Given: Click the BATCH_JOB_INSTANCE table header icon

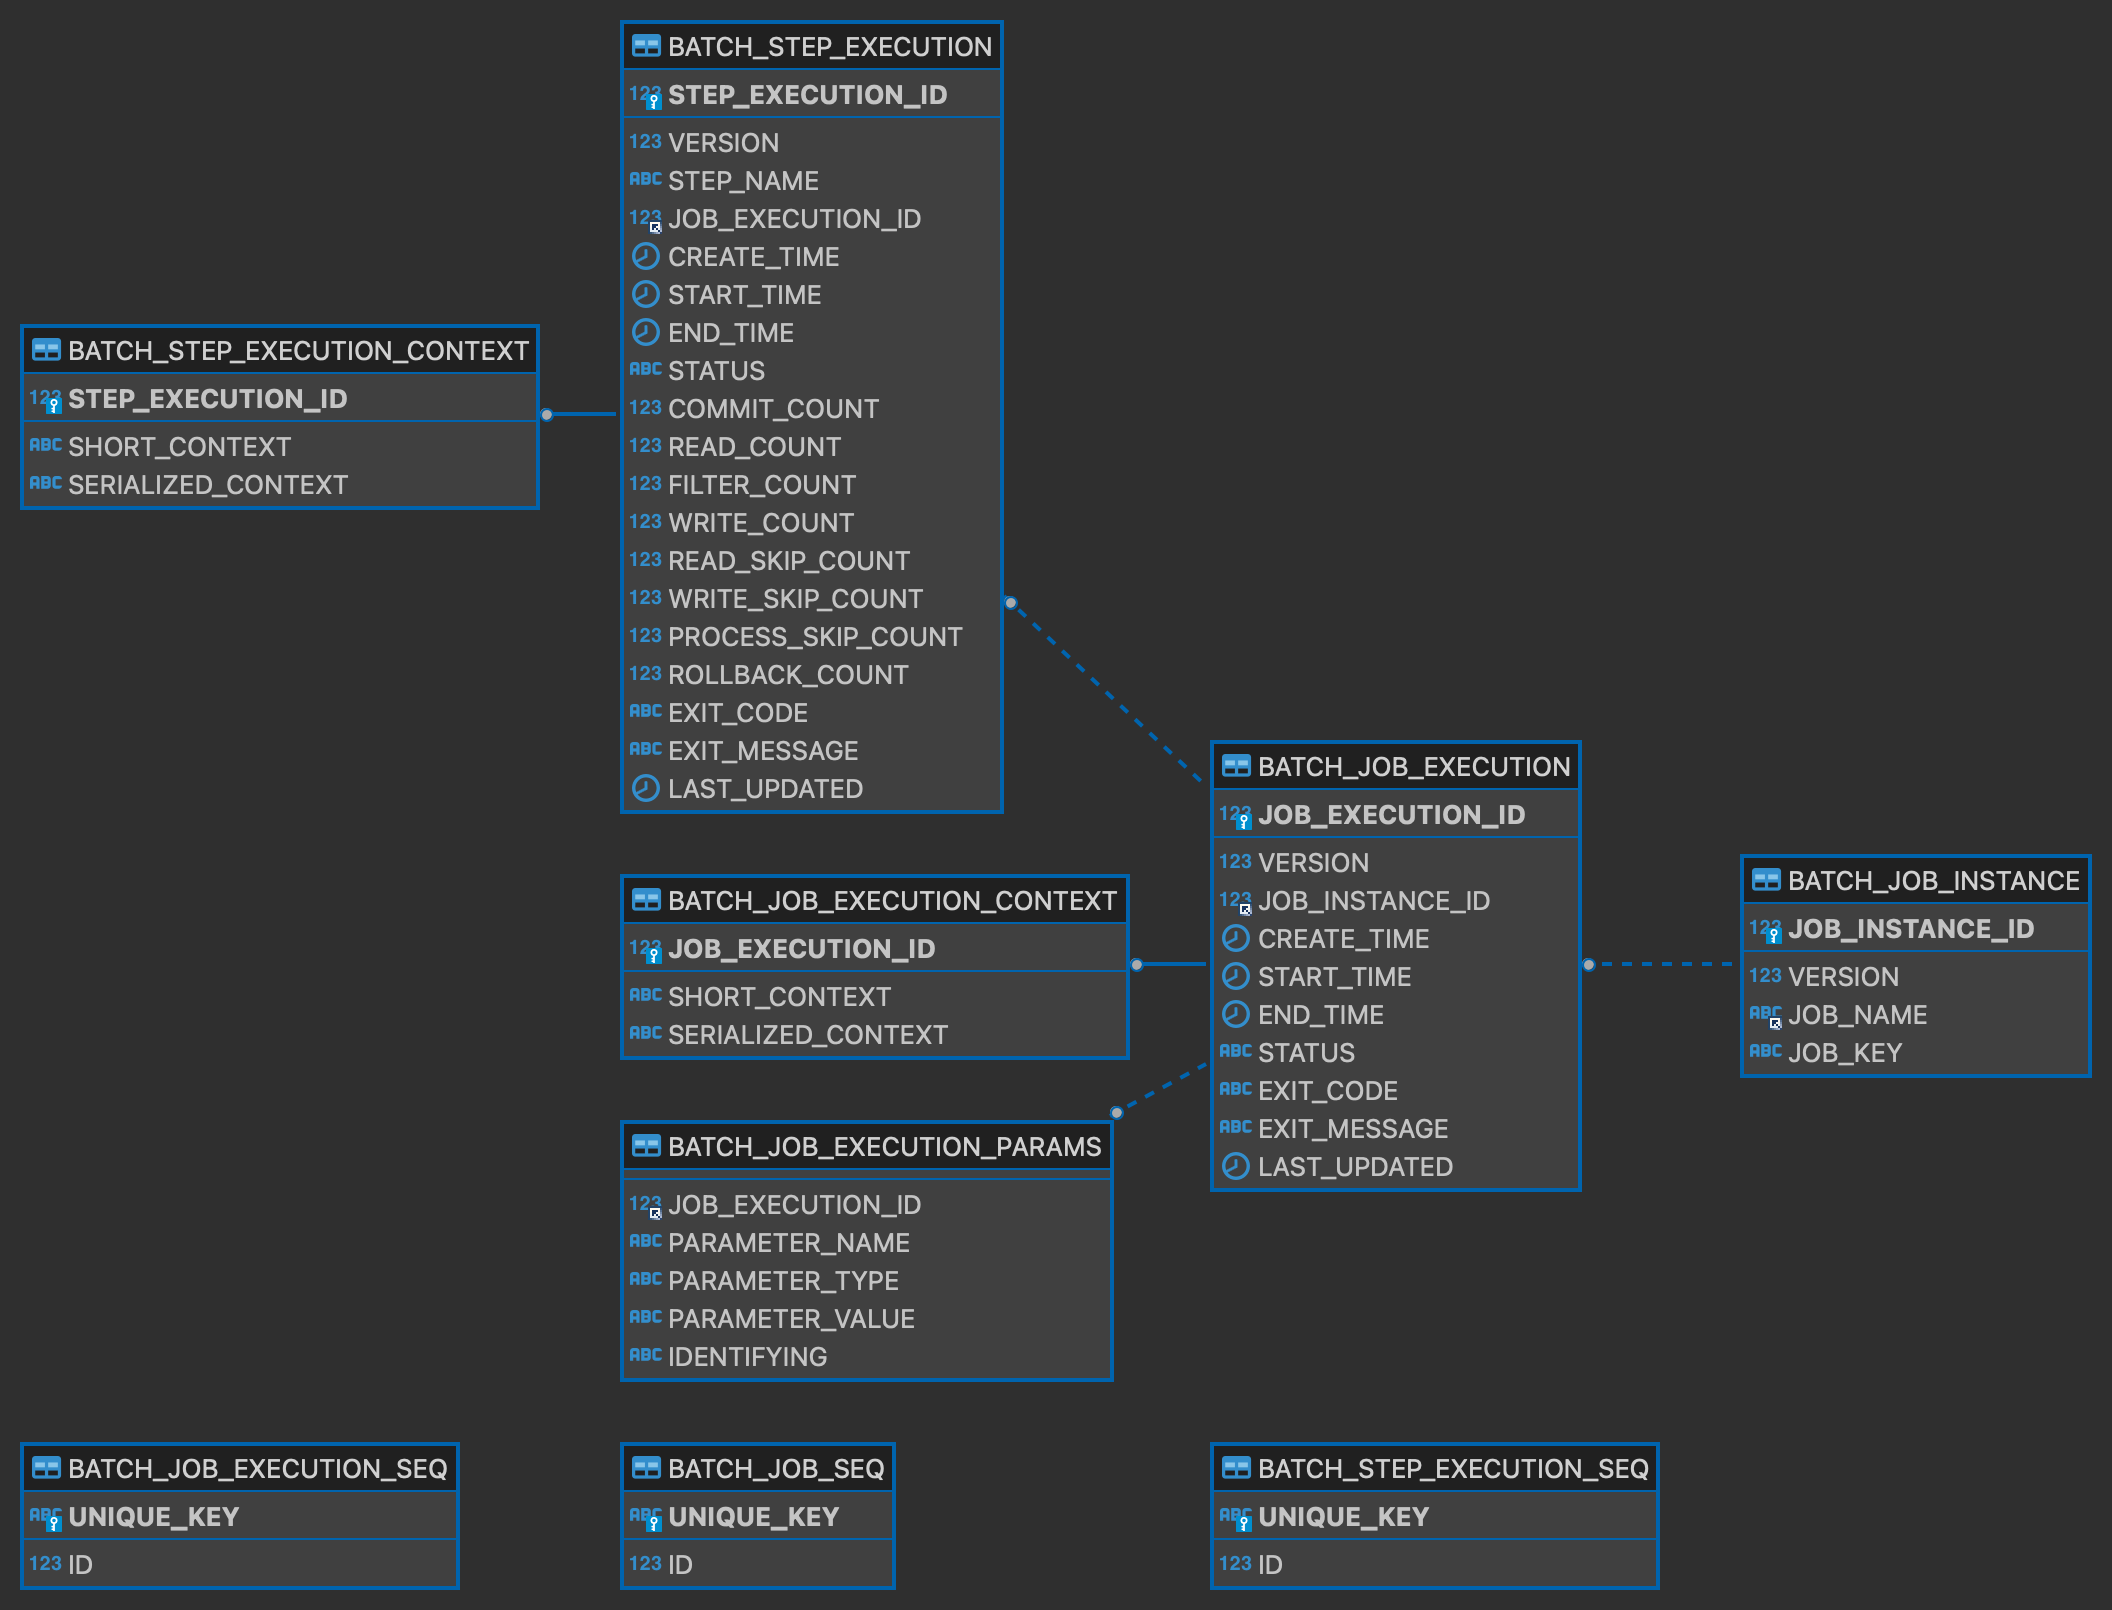Looking at the screenshot, I should click(x=1766, y=881).
